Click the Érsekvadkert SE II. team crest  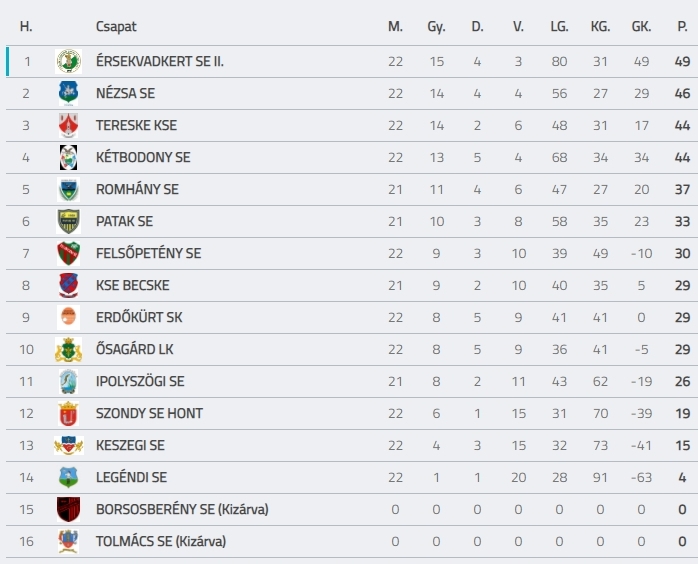[x=69, y=61]
